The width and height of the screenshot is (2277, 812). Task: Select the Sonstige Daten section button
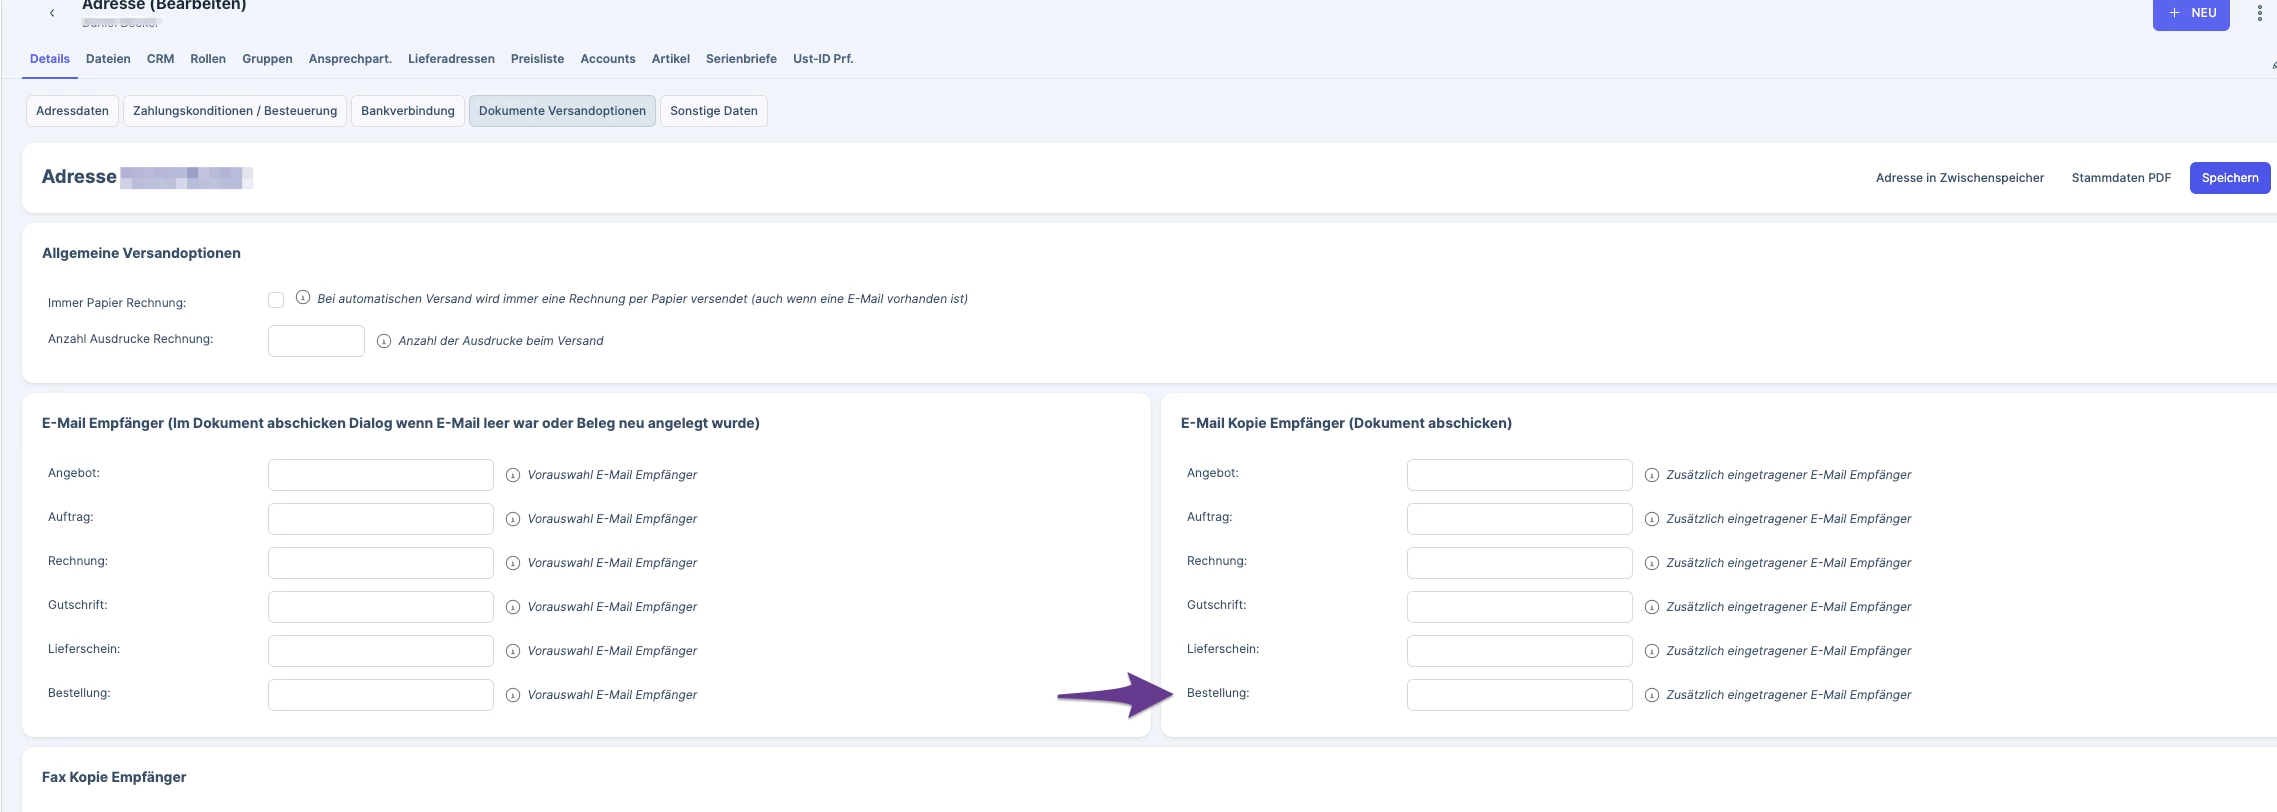(x=714, y=111)
